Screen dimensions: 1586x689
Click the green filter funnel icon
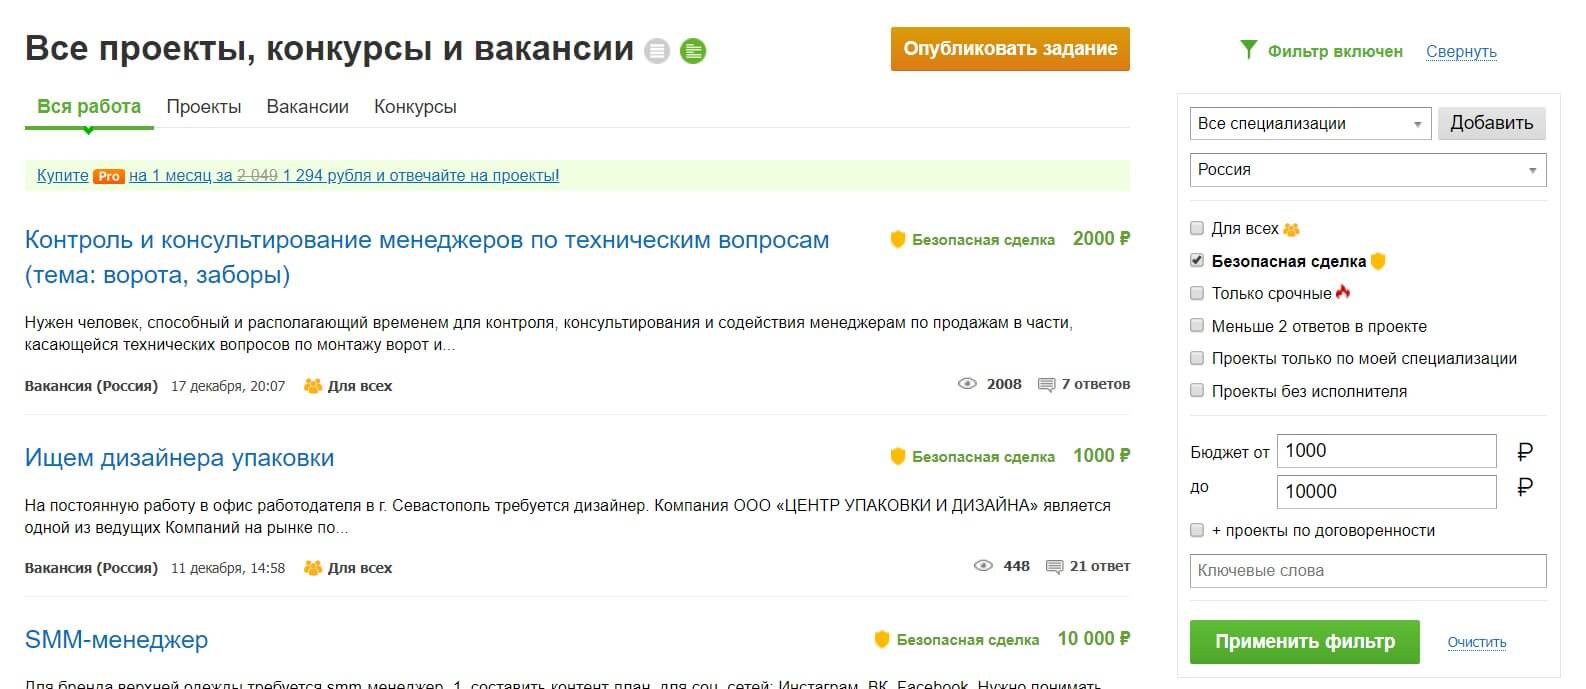tap(1248, 49)
